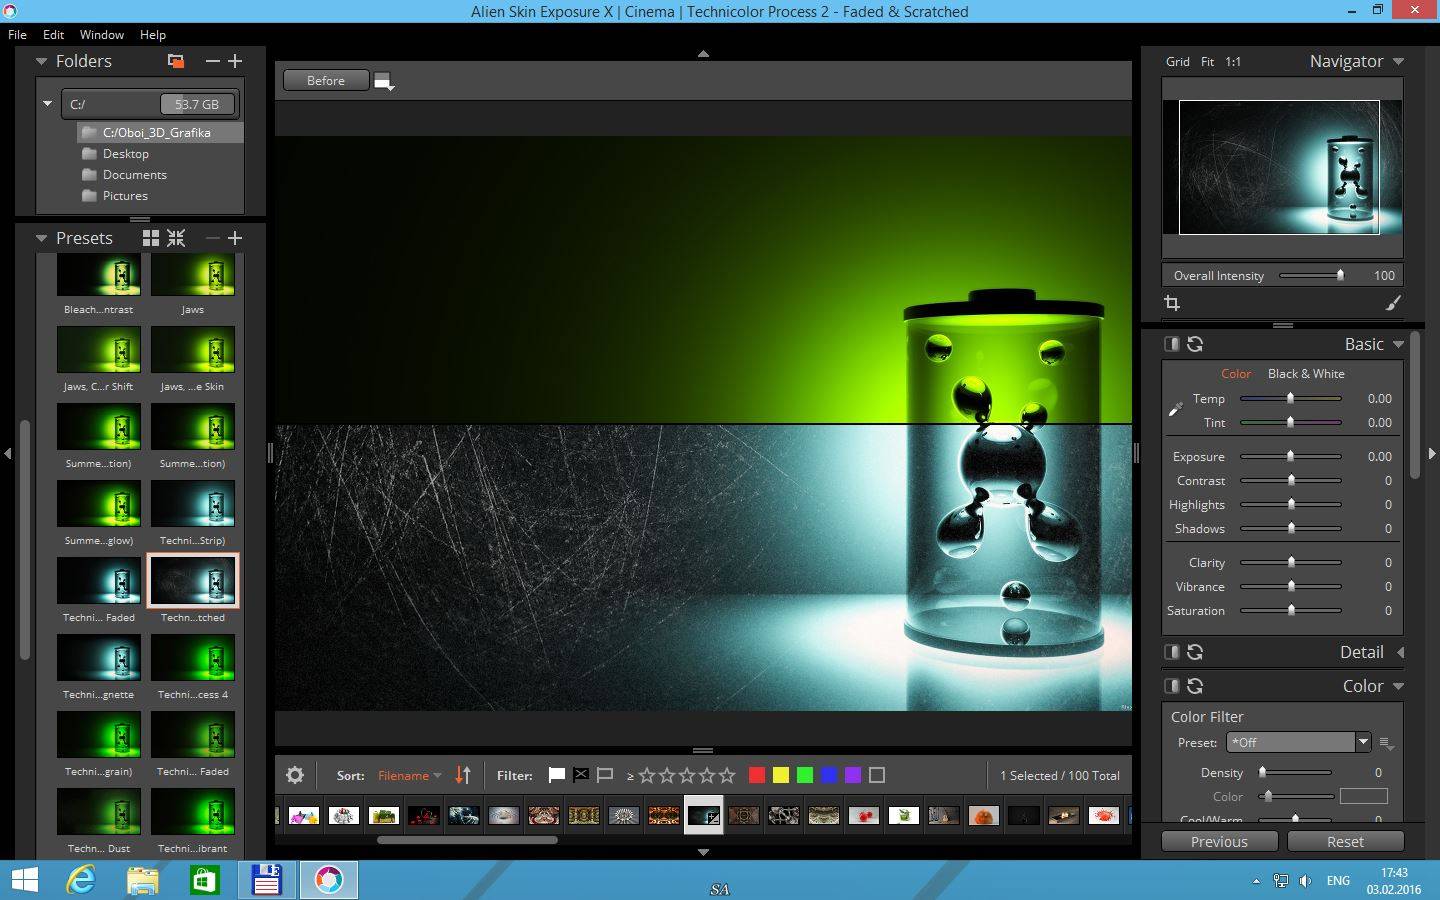Reset the Color panel with its refresh icon

[1195, 686]
